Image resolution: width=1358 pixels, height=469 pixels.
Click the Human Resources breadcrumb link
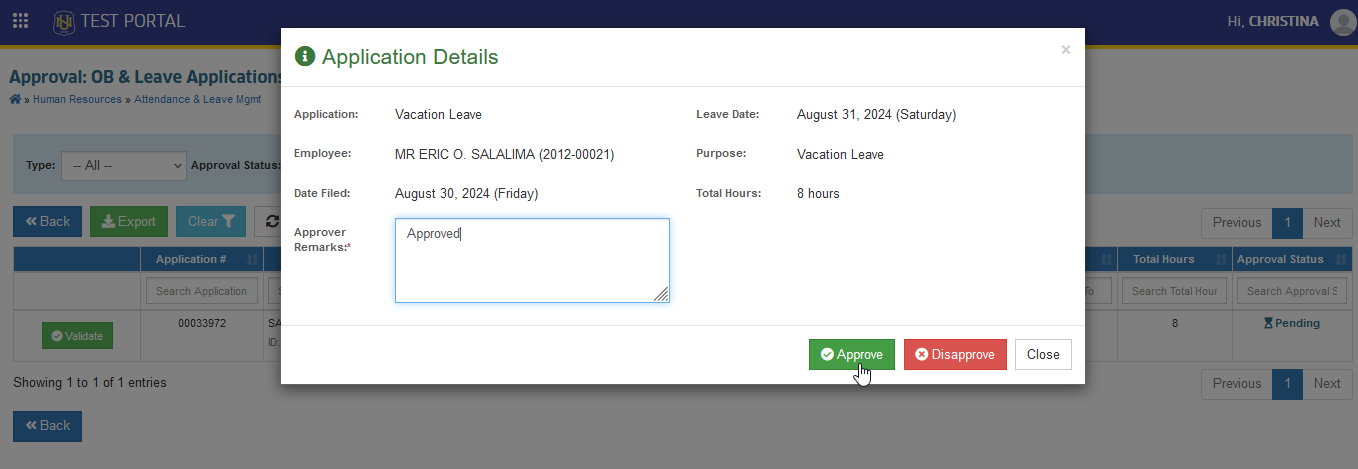(x=77, y=100)
